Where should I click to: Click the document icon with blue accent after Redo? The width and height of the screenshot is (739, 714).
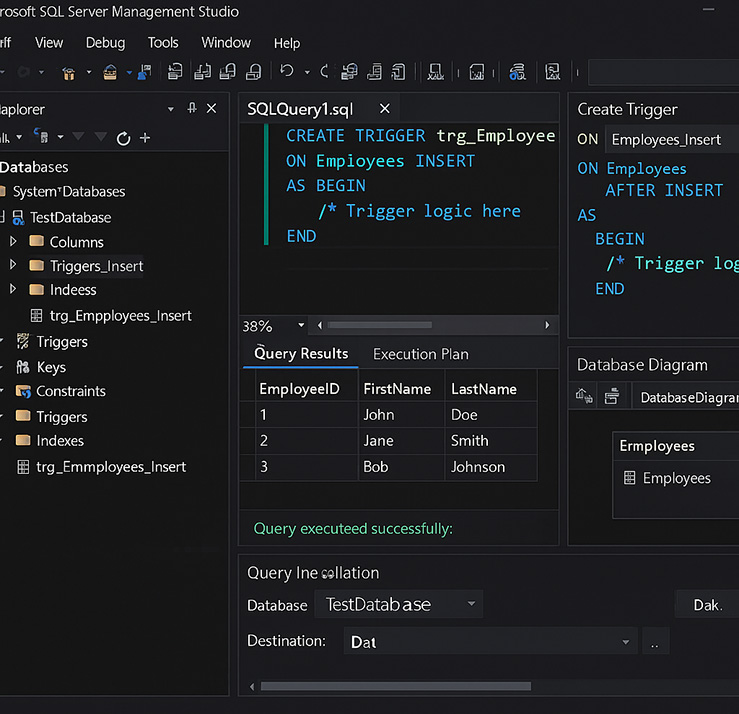click(349, 72)
